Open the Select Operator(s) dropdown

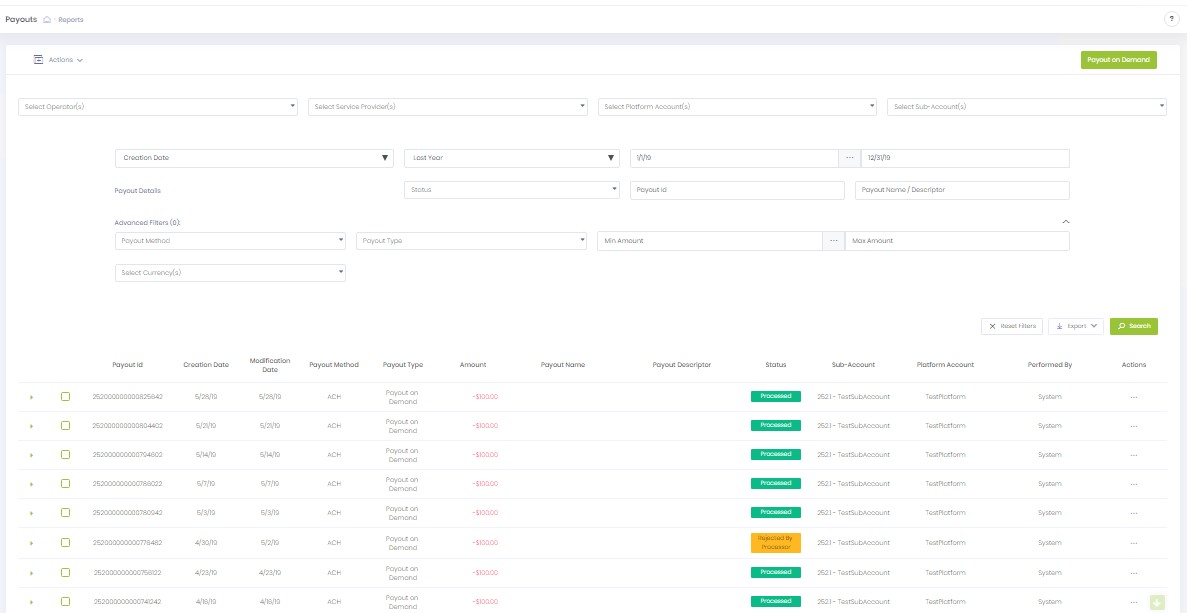click(158, 106)
